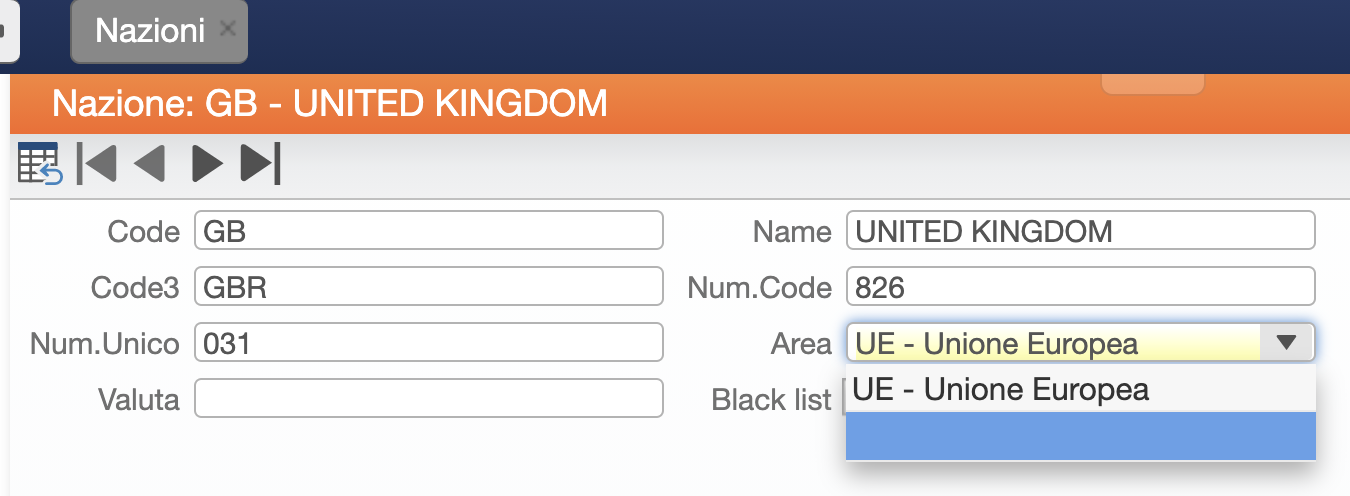Image resolution: width=1350 pixels, height=496 pixels.
Task: Select the blank highlighted Area option
Action: 1080,435
